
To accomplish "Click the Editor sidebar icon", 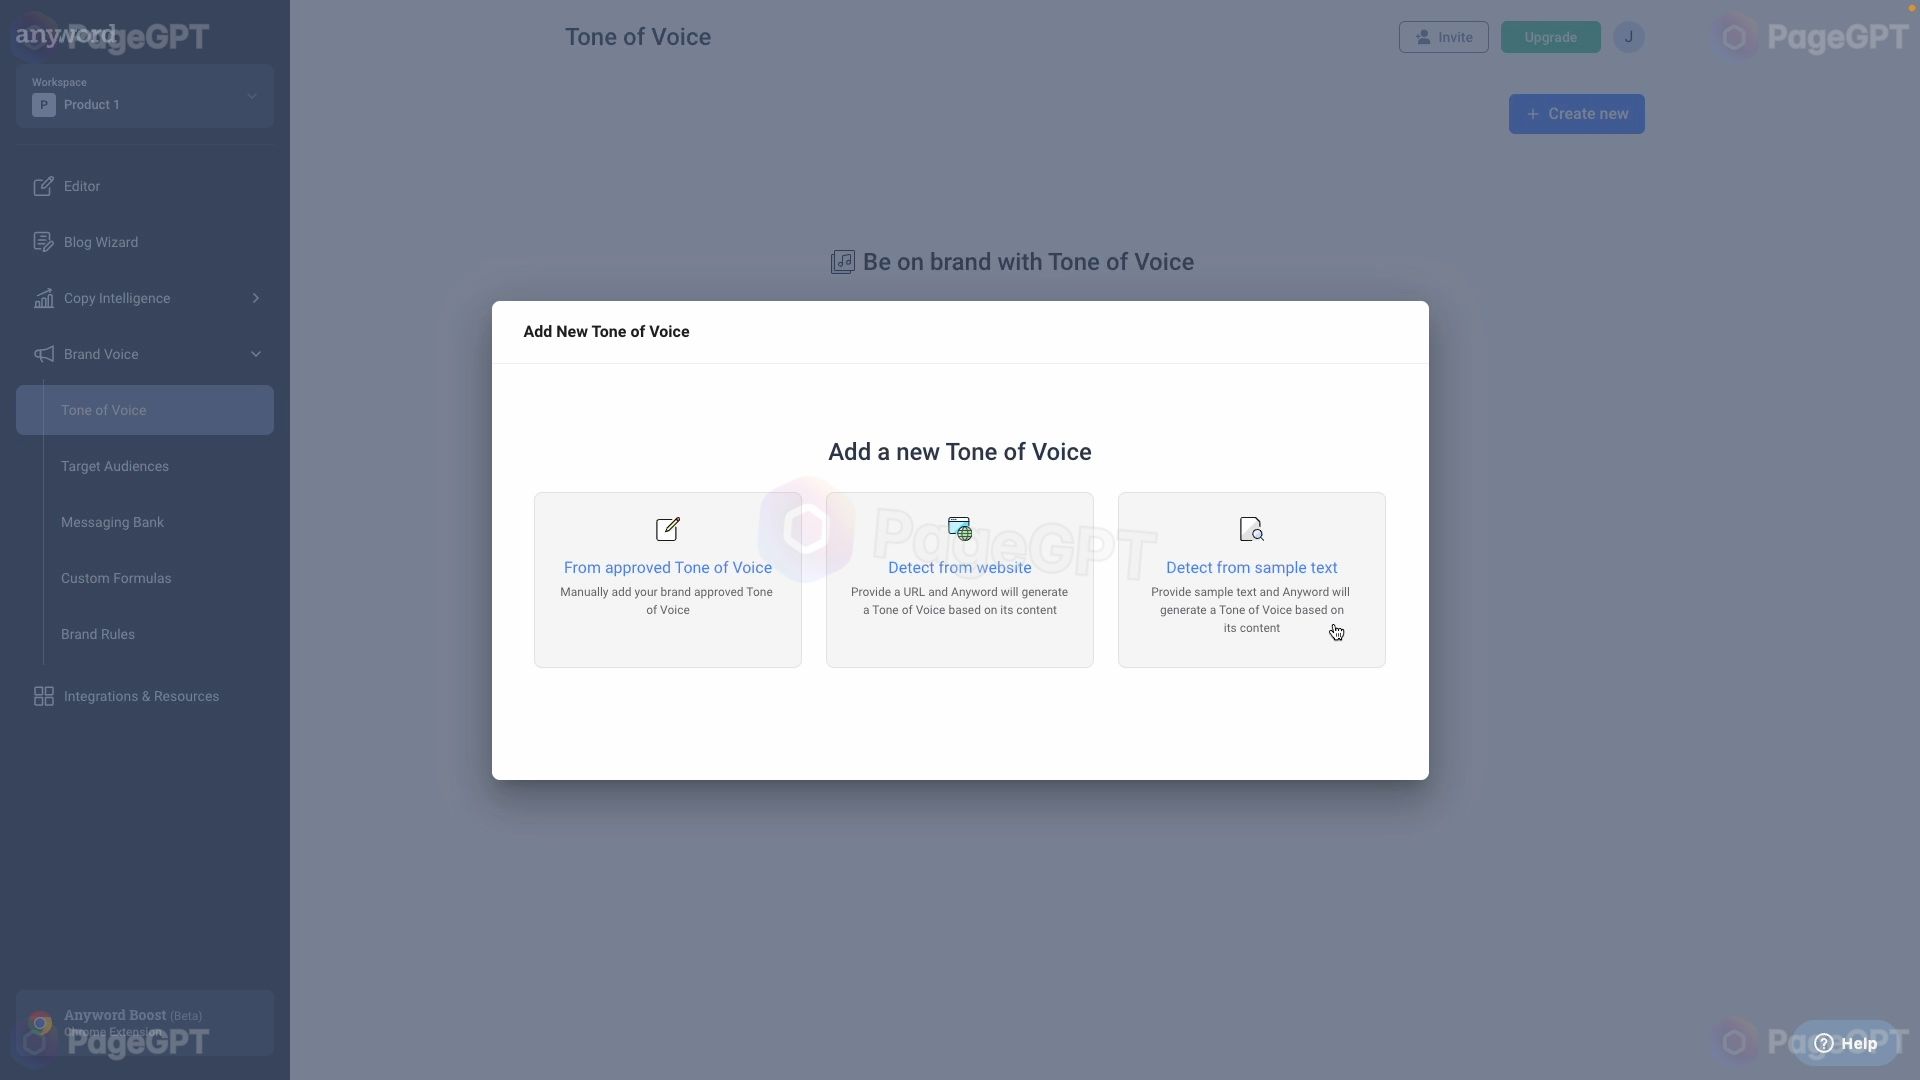I will (42, 186).
